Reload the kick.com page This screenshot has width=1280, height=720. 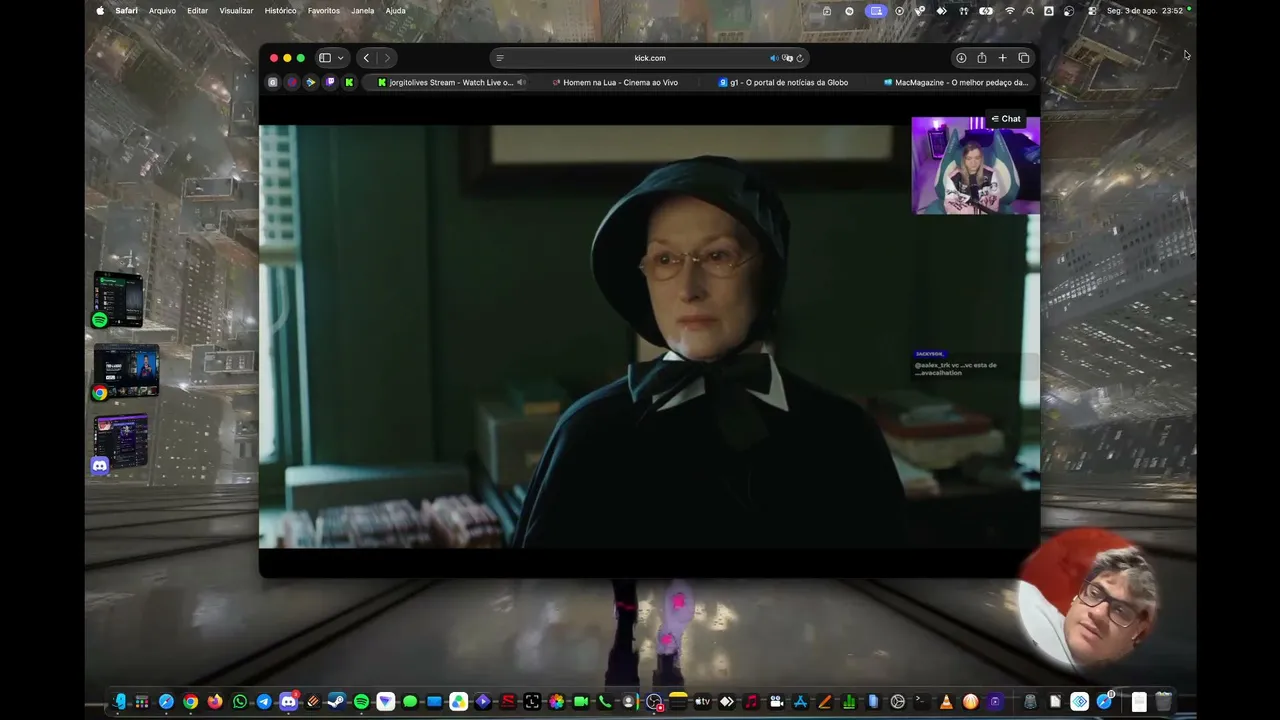pos(800,58)
